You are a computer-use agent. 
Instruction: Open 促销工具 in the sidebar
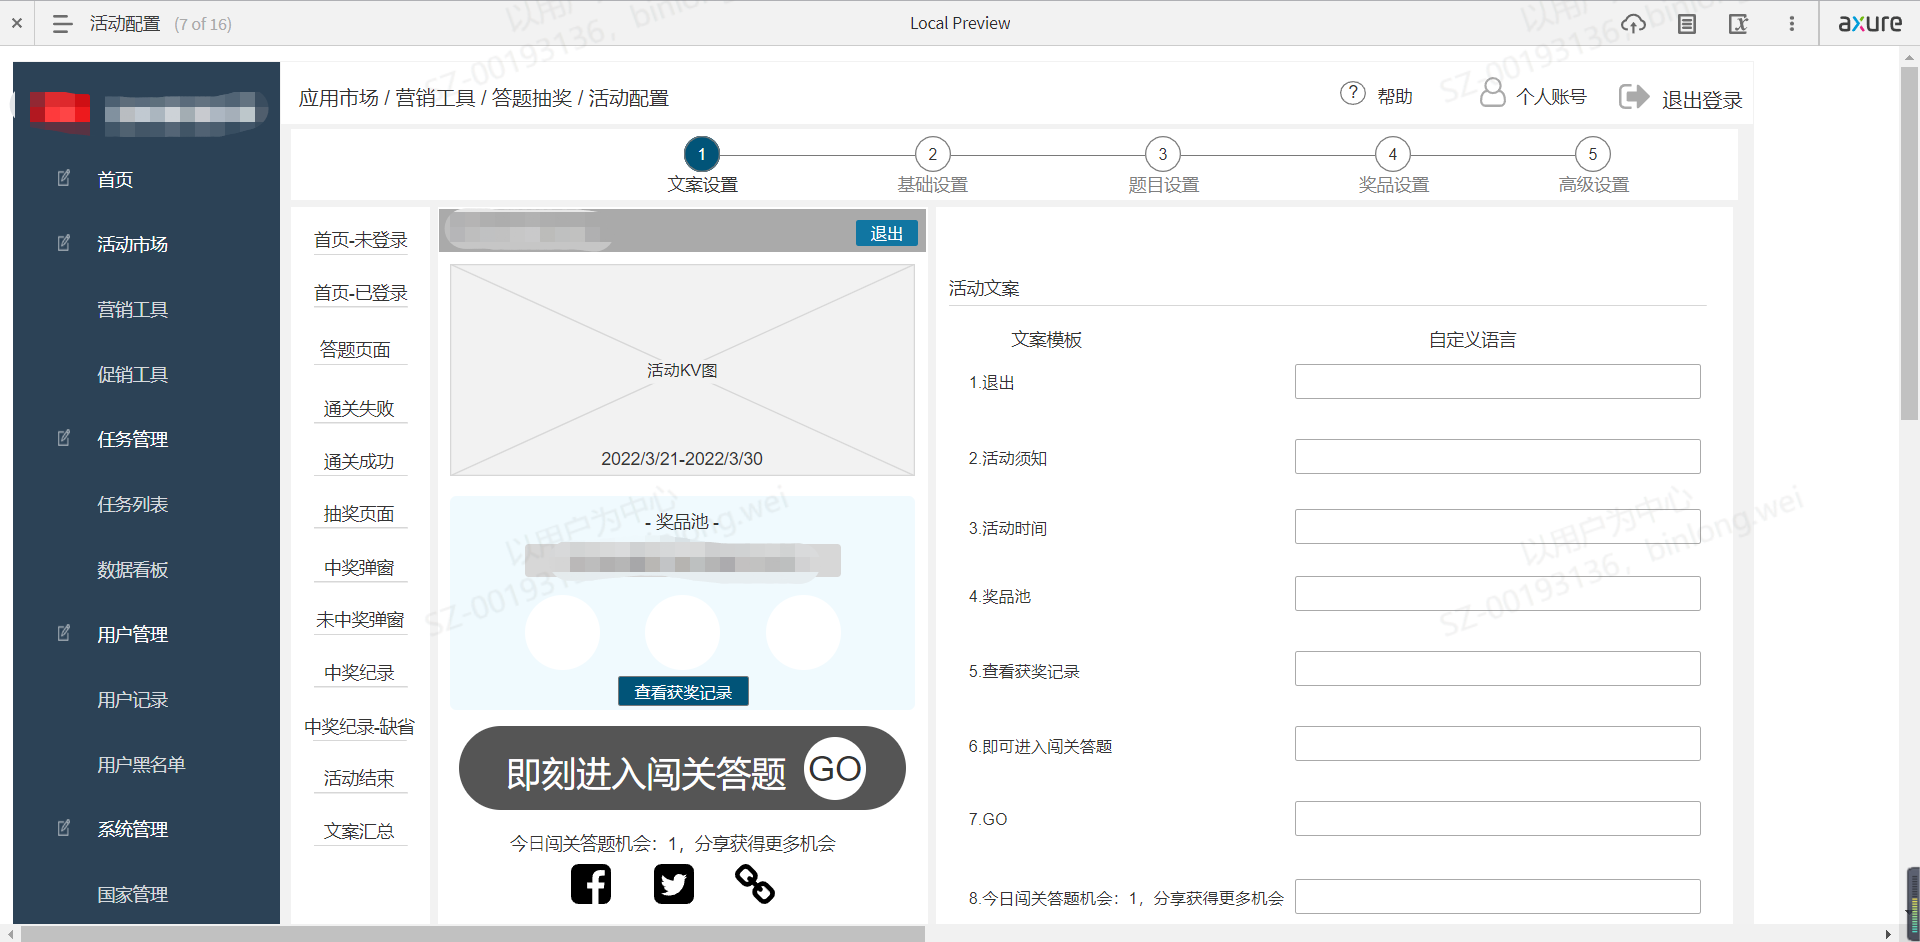click(132, 375)
